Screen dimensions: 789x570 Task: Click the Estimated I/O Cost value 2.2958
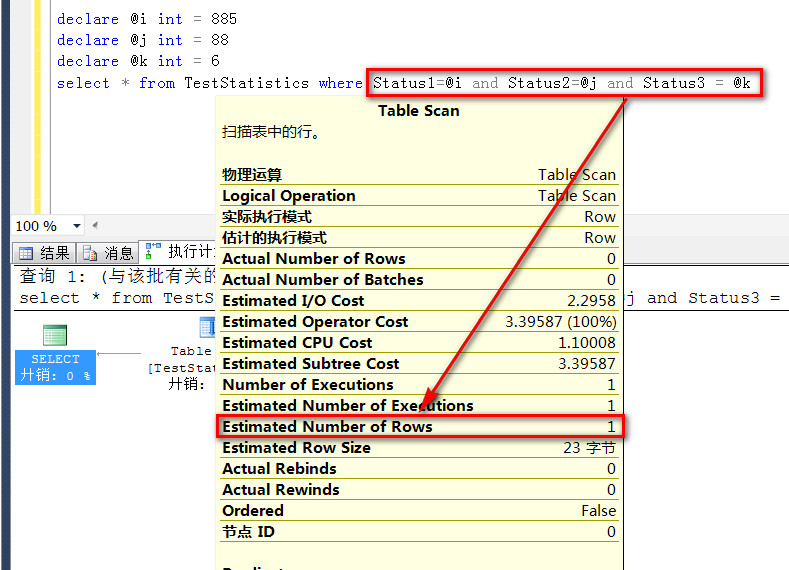pyautogui.click(x=591, y=300)
